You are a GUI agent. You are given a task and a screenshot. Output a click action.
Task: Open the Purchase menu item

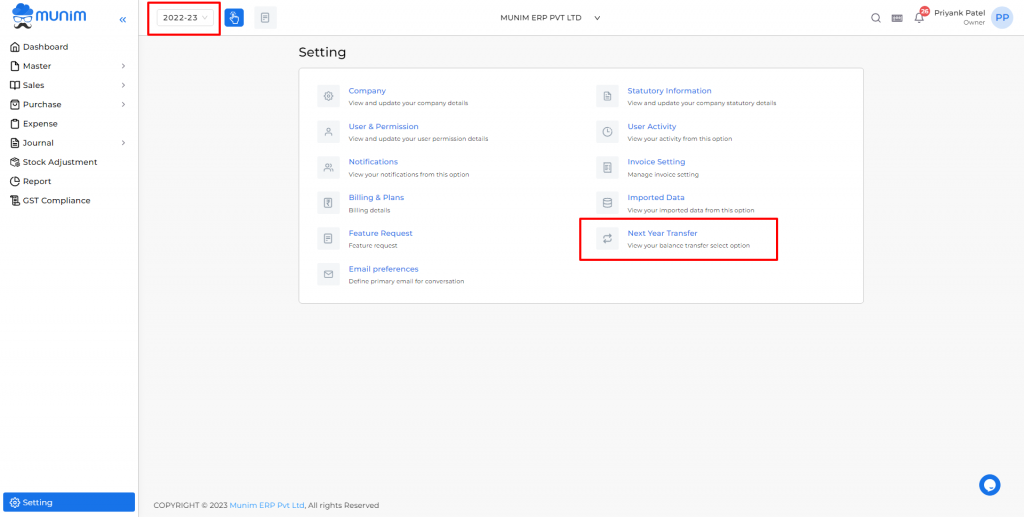(42, 104)
